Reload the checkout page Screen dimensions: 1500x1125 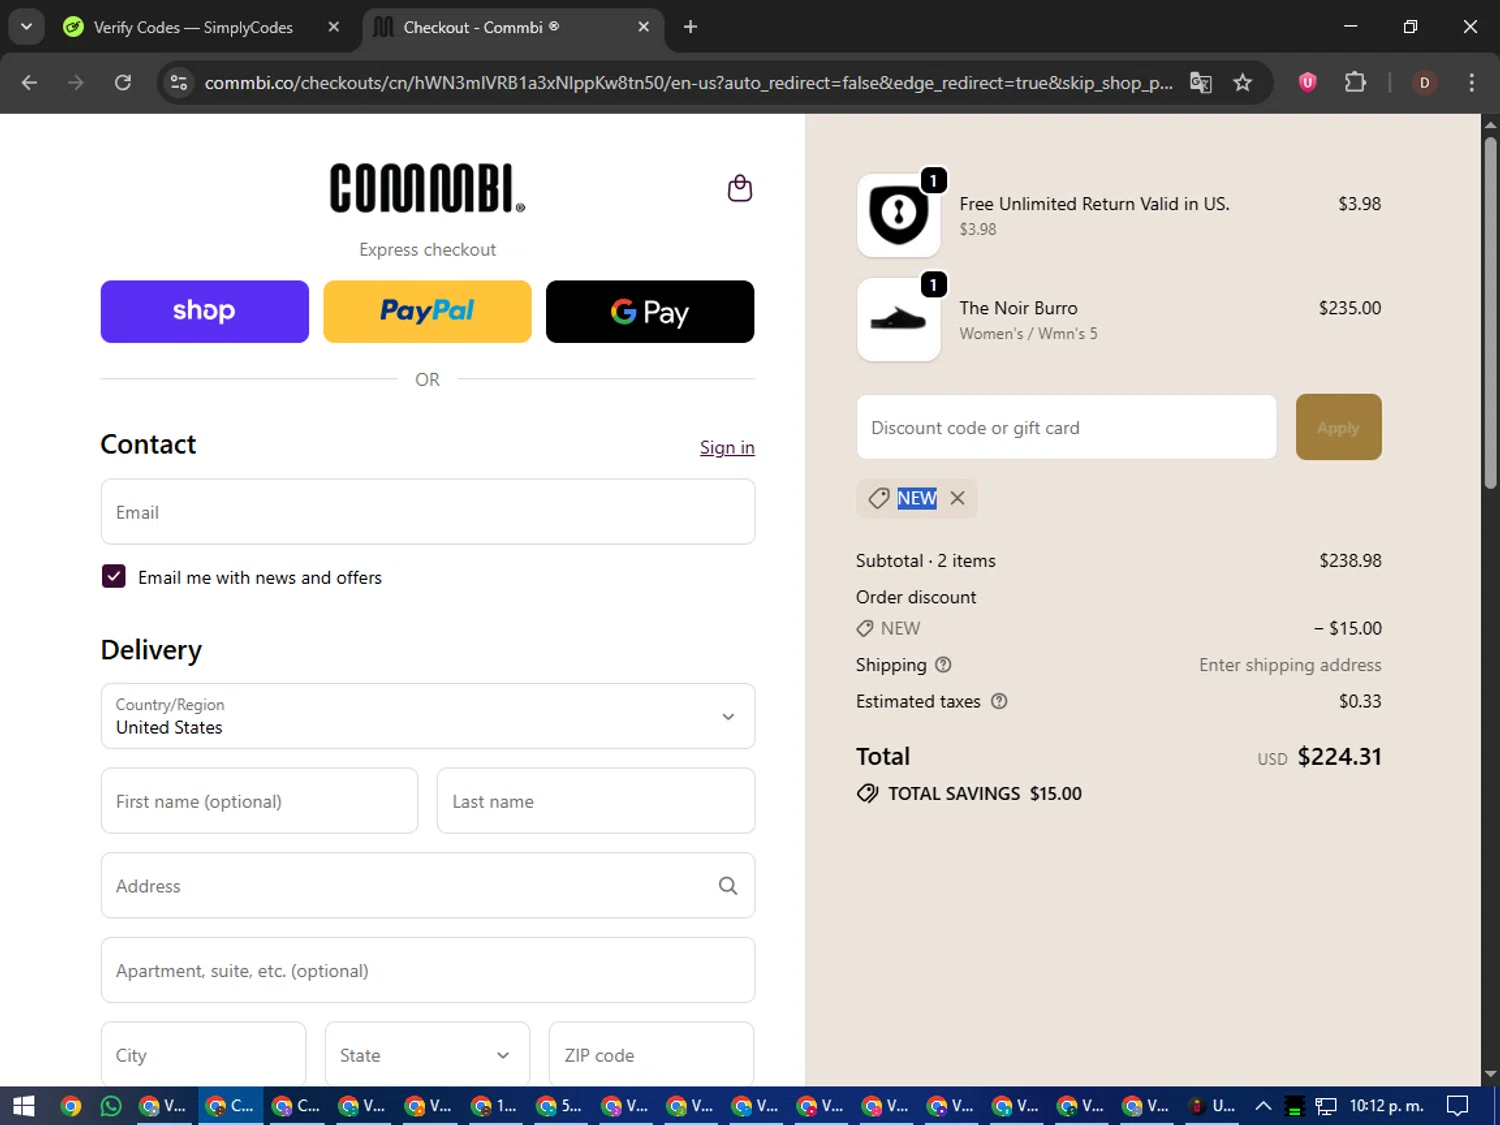[123, 83]
